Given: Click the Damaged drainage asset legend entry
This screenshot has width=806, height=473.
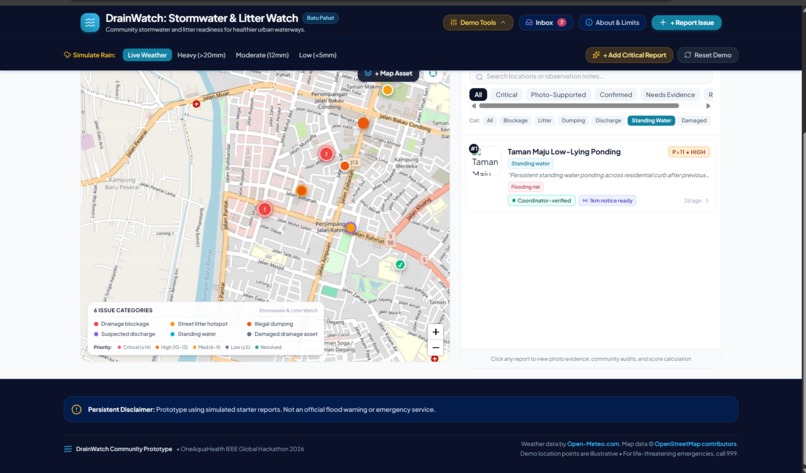Looking at the screenshot, I should (x=282, y=334).
